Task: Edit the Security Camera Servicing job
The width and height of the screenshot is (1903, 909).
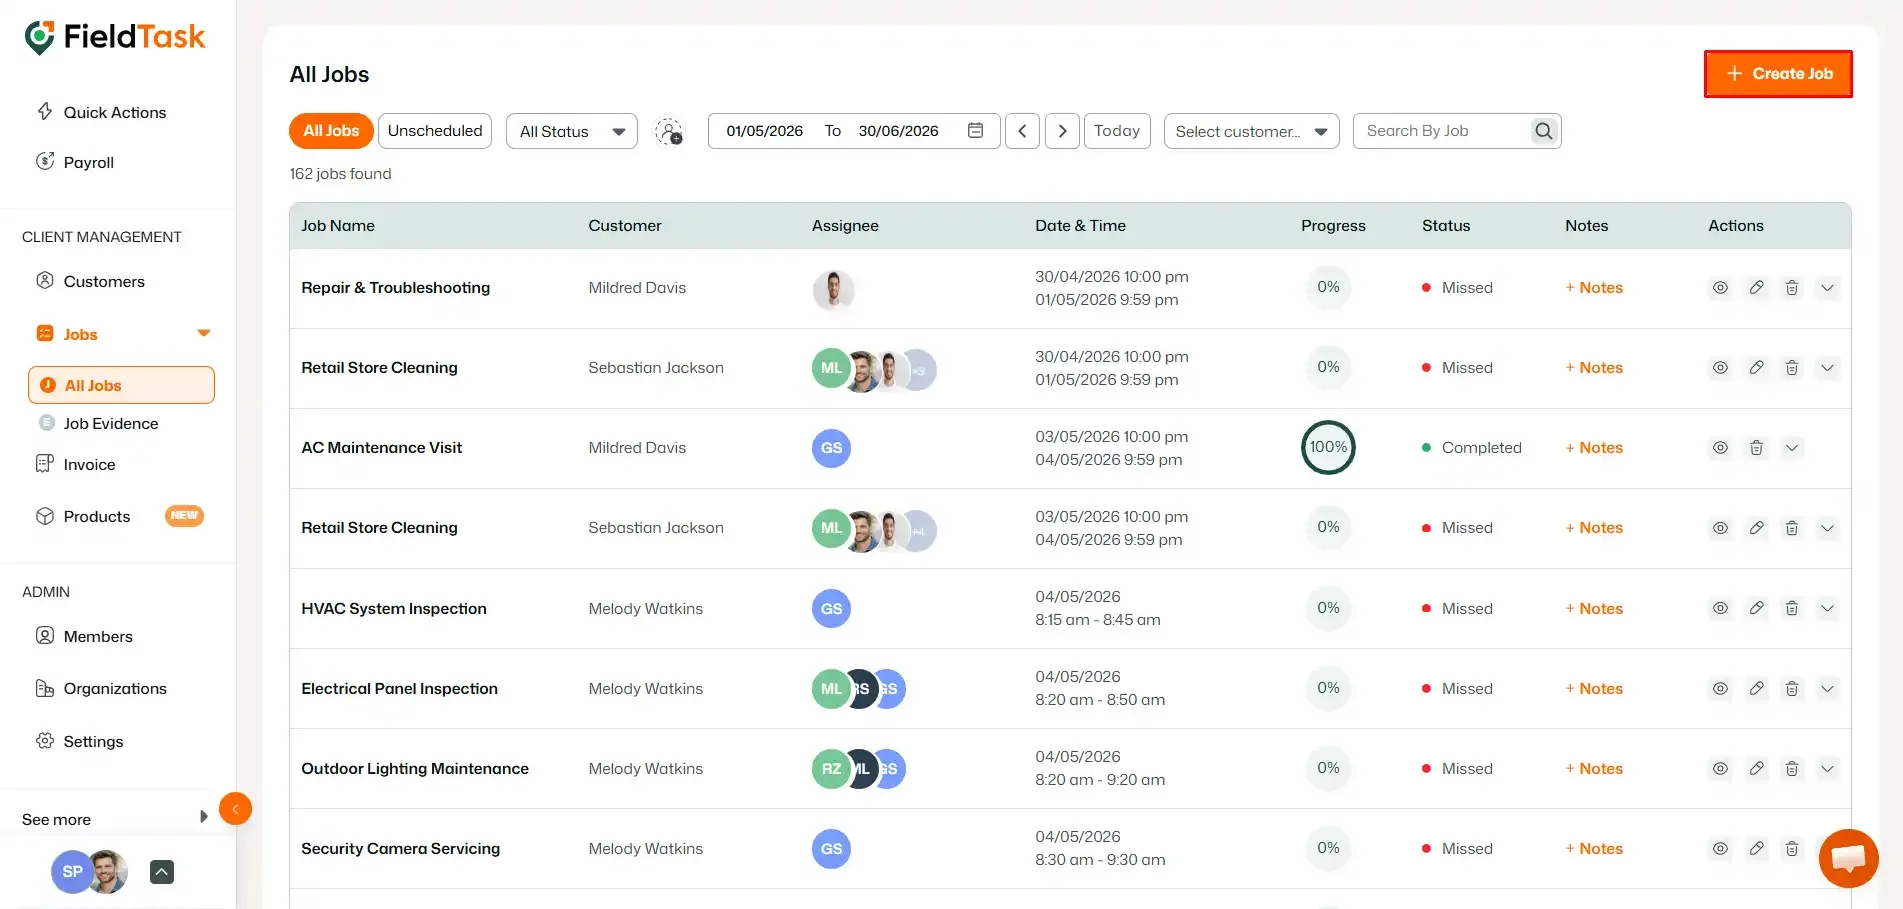Action: (1756, 849)
